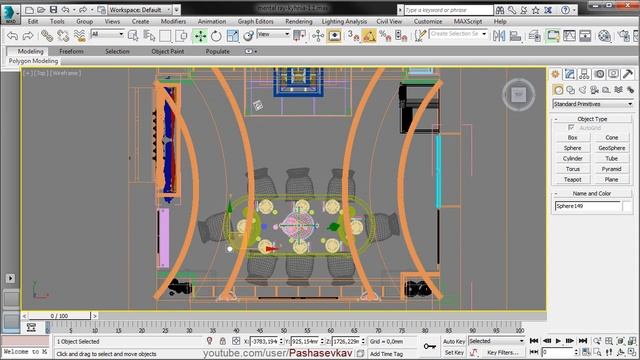Image resolution: width=640 pixels, height=360 pixels.
Task: Click the Cylinder primitive button
Action: click(x=572, y=158)
